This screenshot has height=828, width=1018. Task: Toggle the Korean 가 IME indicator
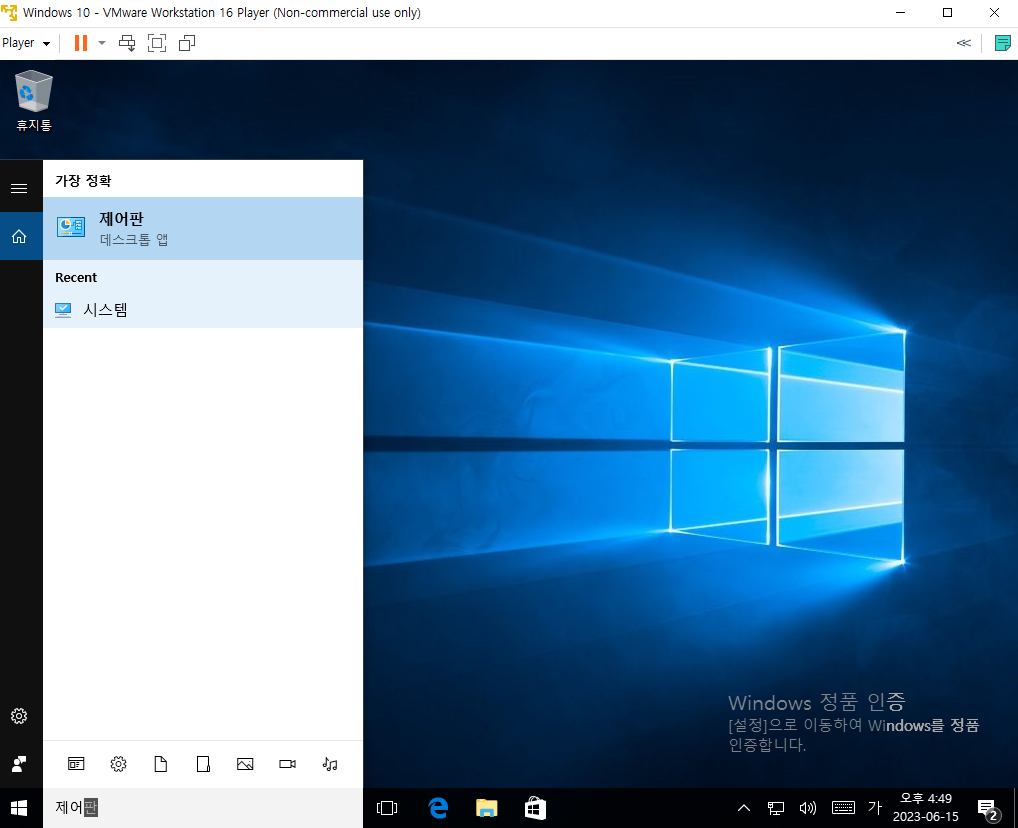[875, 807]
